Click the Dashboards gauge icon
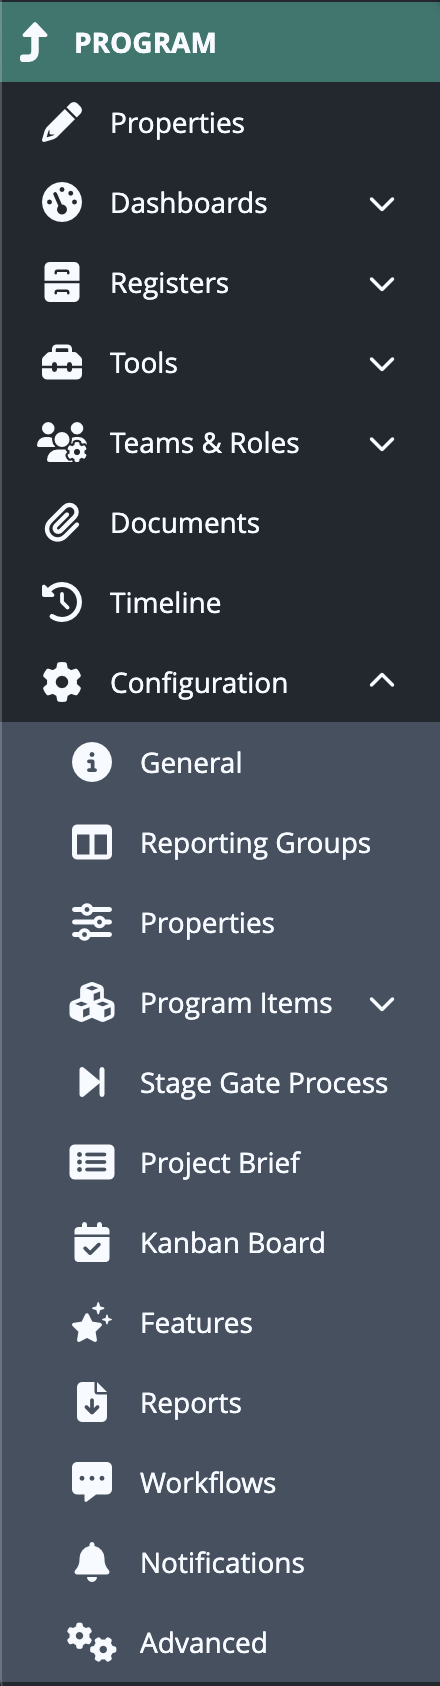The height and width of the screenshot is (1686, 440). (62, 203)
